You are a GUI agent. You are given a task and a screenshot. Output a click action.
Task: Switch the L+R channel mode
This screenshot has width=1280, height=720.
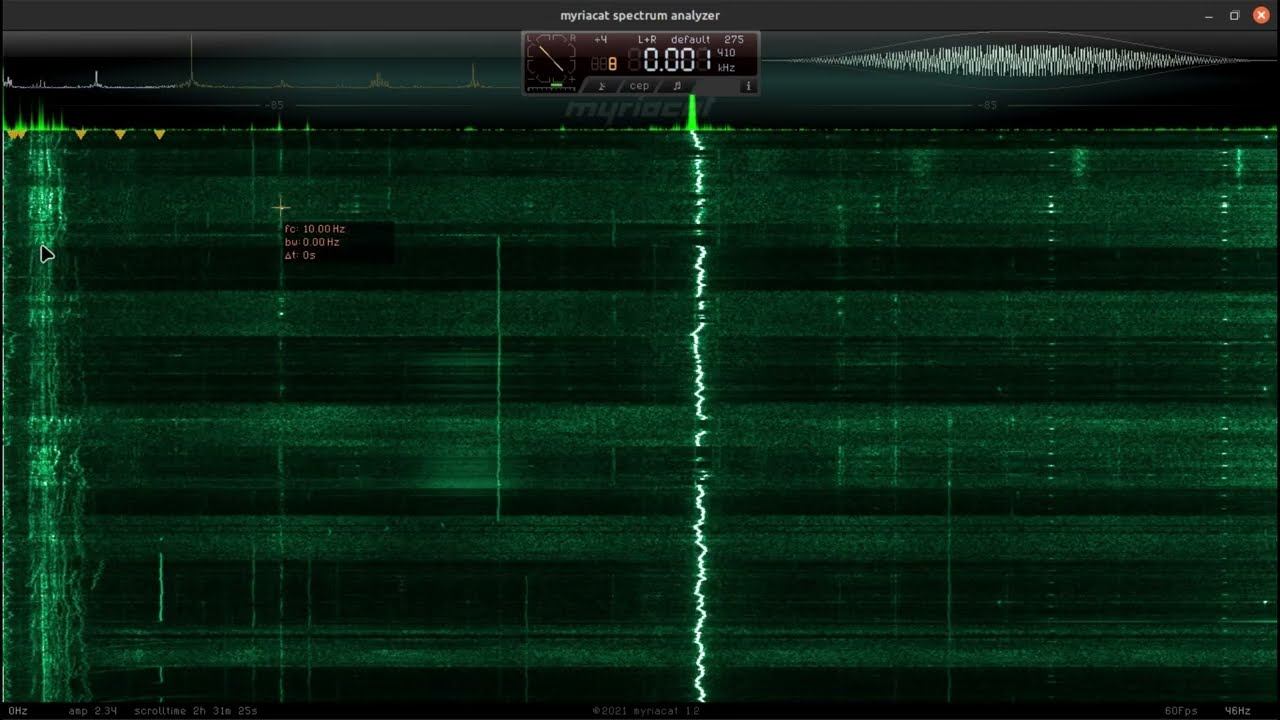tap(647, 40)
